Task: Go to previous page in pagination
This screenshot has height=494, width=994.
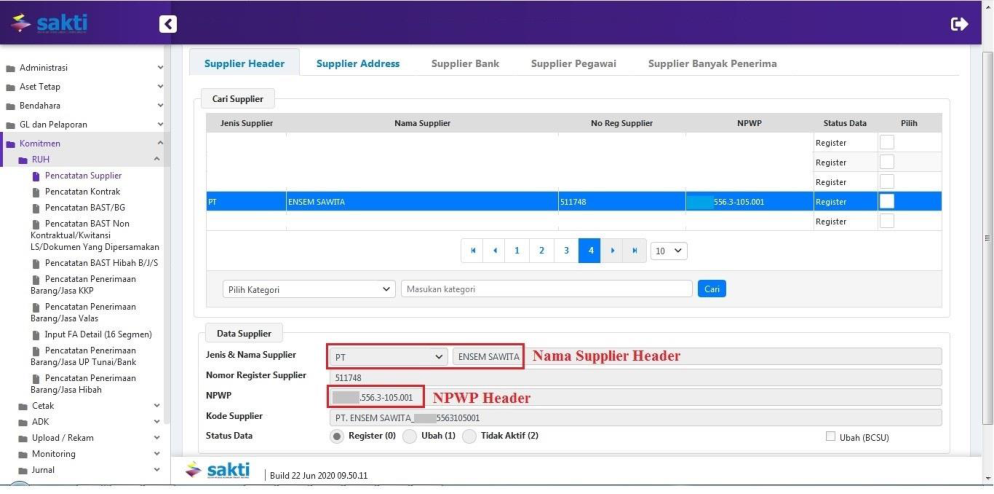Action: (494, 250)
